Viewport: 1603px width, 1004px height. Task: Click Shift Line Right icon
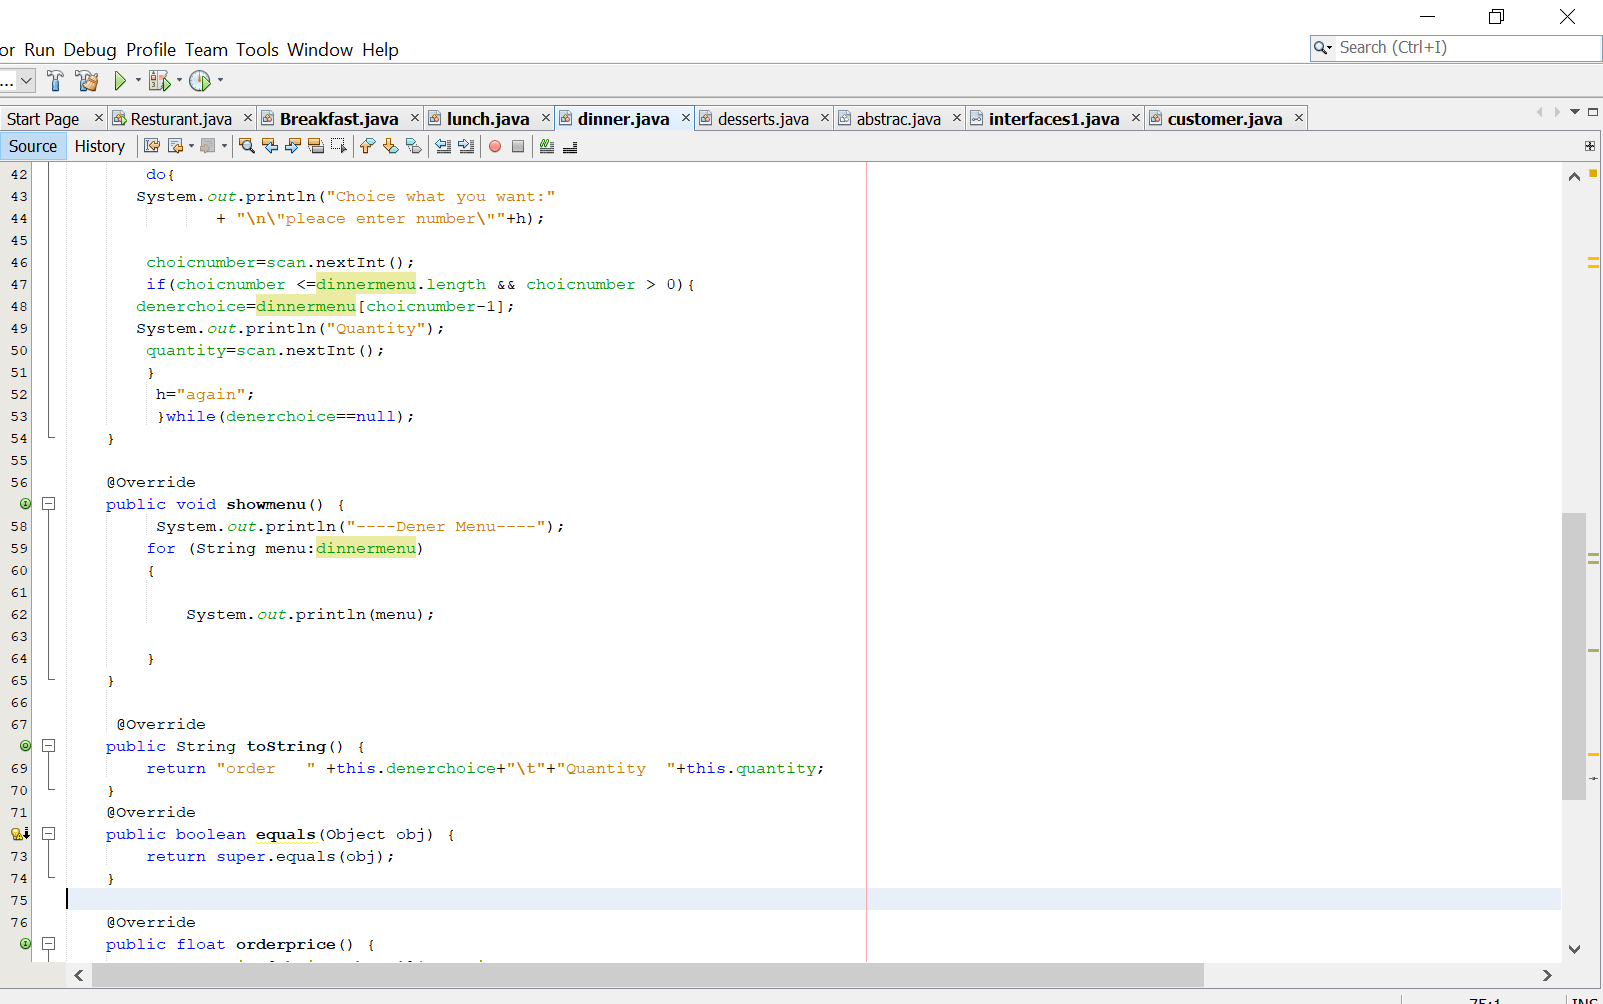466,146
